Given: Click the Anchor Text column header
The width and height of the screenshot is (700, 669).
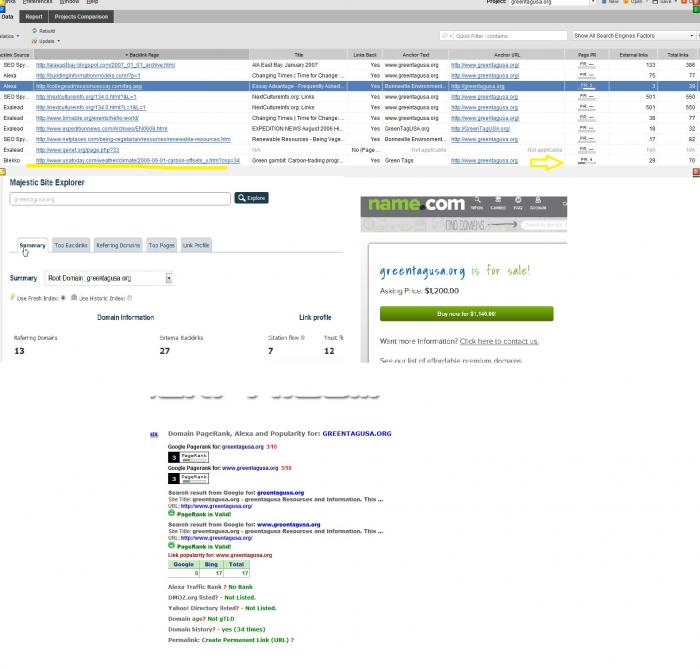Looking at the screenshot, I should [x=416, y=55].
